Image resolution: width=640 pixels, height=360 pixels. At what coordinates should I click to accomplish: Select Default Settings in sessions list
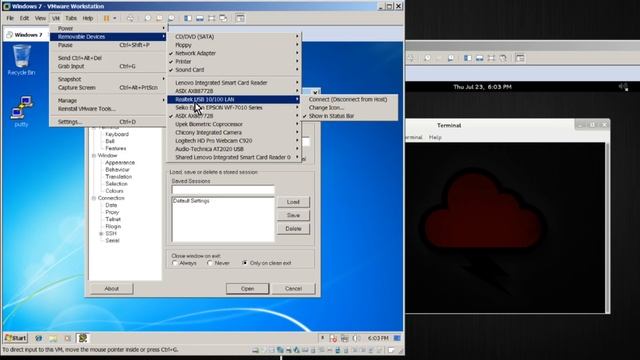pyautogui.click(x=191, y=201)
